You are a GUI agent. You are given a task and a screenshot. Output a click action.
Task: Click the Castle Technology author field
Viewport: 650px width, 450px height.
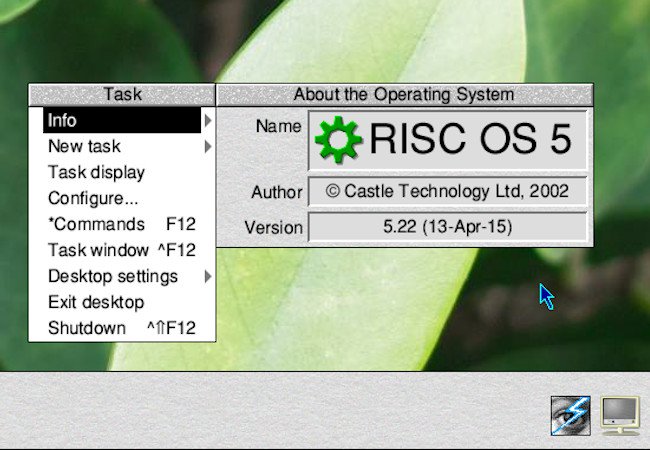pyautogui.click(x=447, y=191)
